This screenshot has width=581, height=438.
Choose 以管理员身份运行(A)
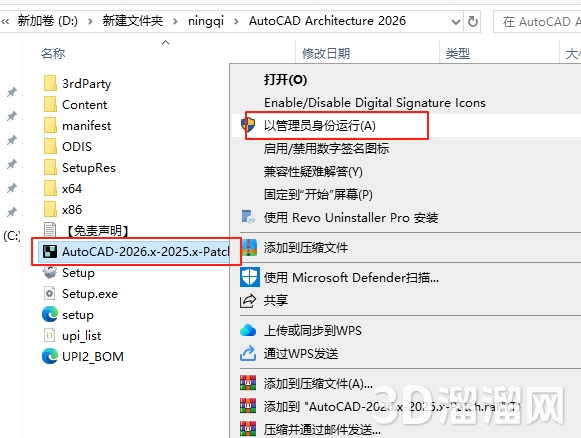pos(320,126)
